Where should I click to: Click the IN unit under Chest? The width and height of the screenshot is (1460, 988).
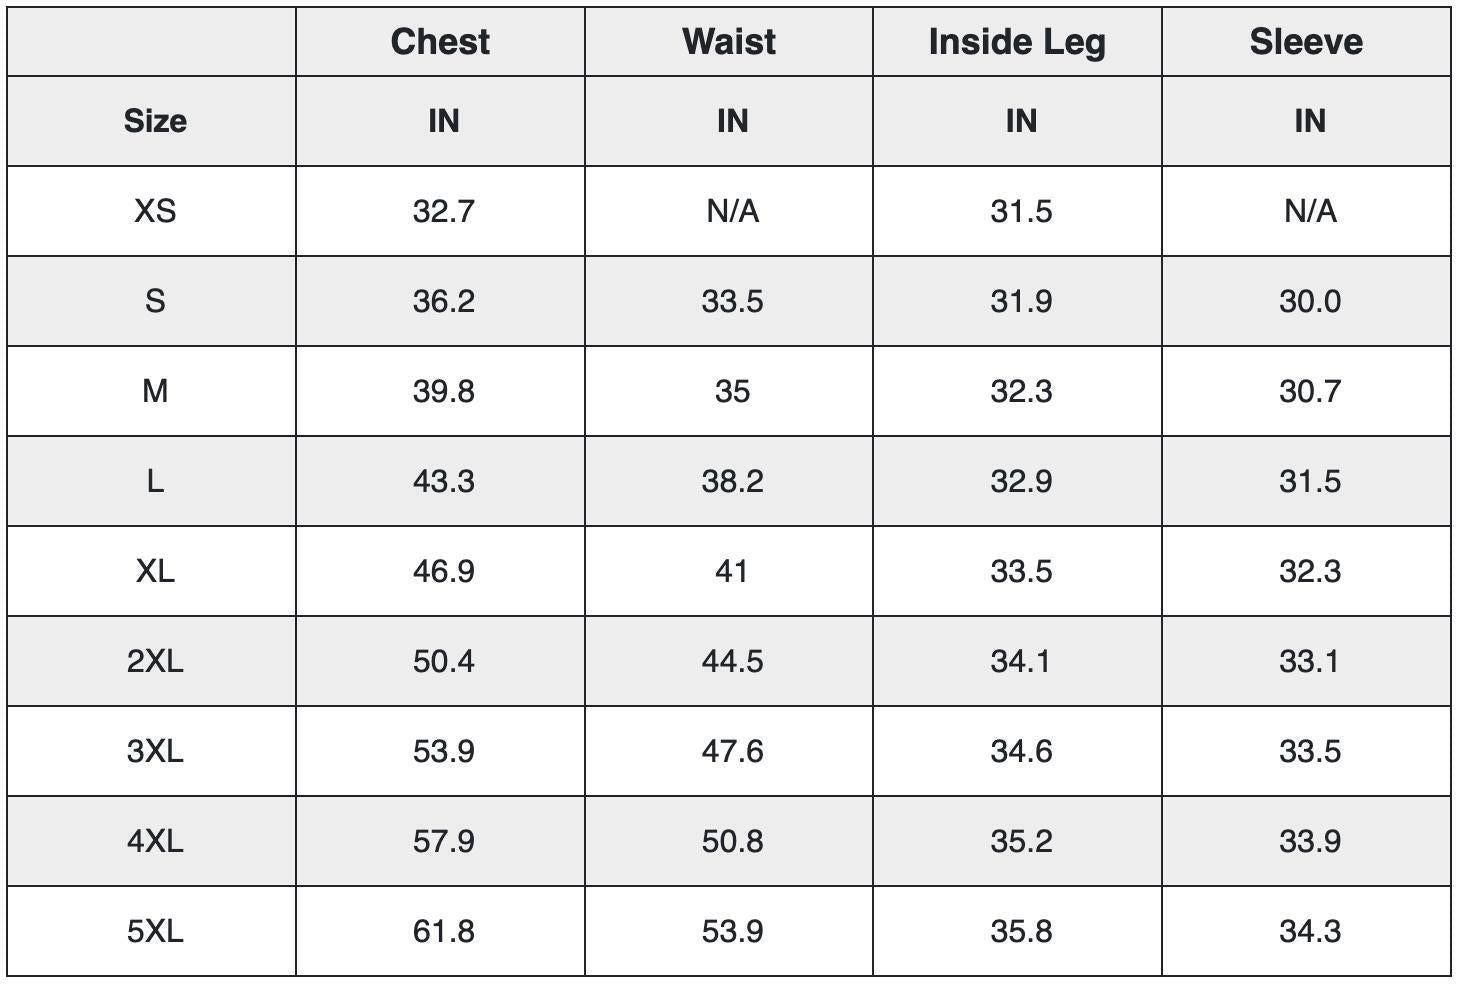pos(443,121)
